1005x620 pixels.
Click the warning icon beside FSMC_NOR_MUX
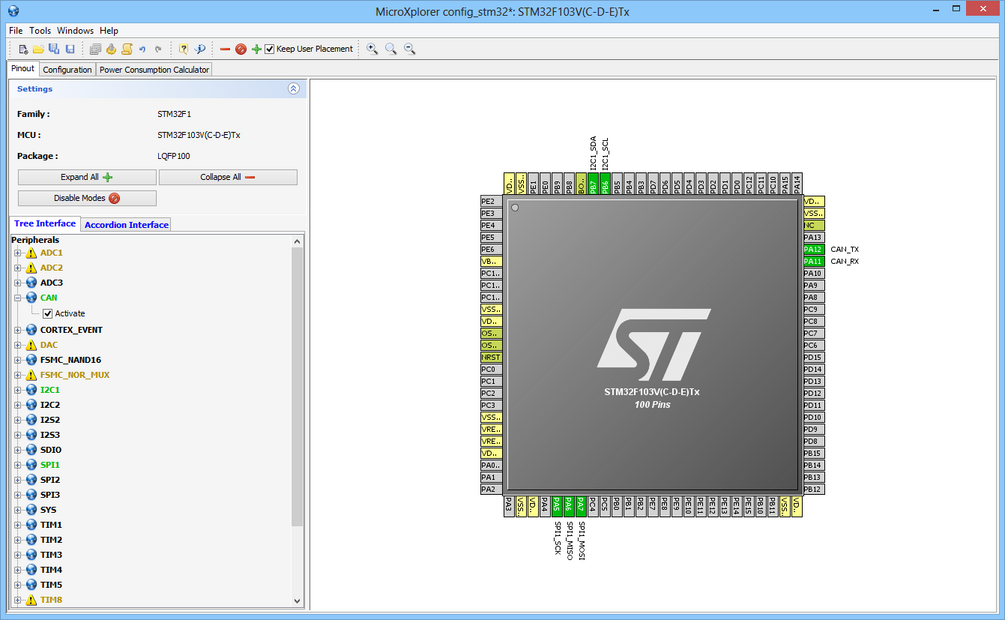[31, 374]
